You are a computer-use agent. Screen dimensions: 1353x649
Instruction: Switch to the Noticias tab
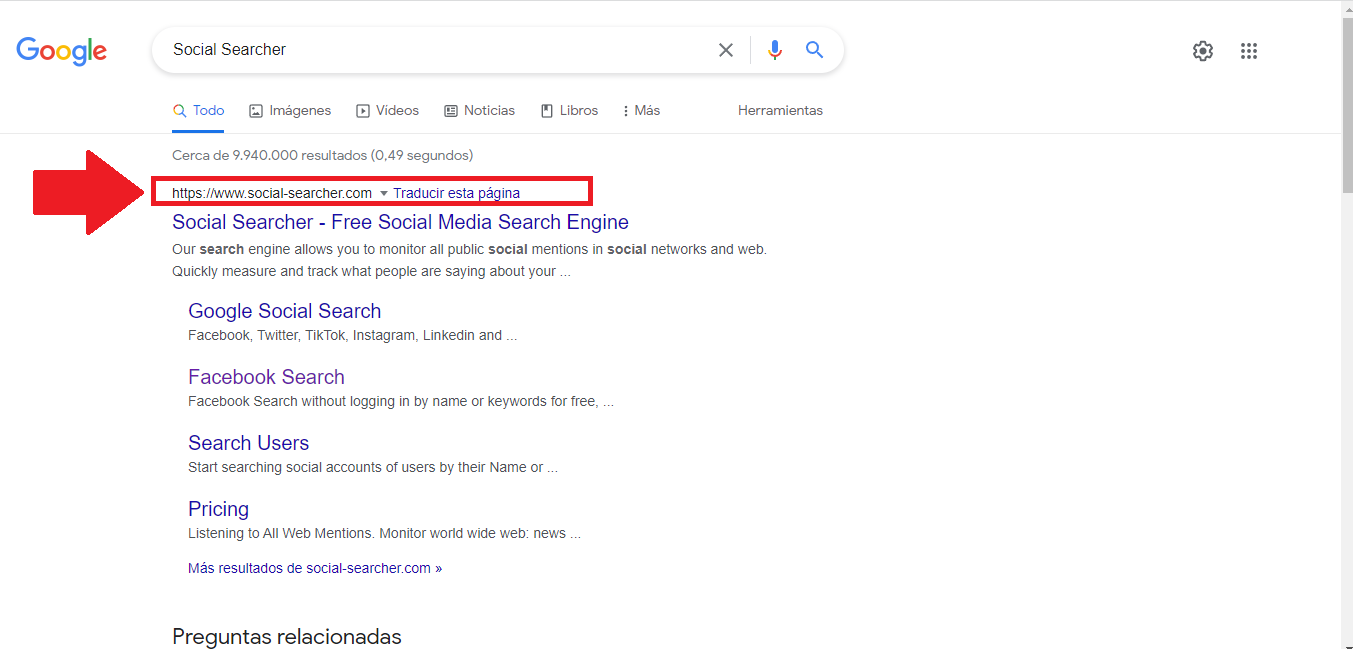[480, 110]
